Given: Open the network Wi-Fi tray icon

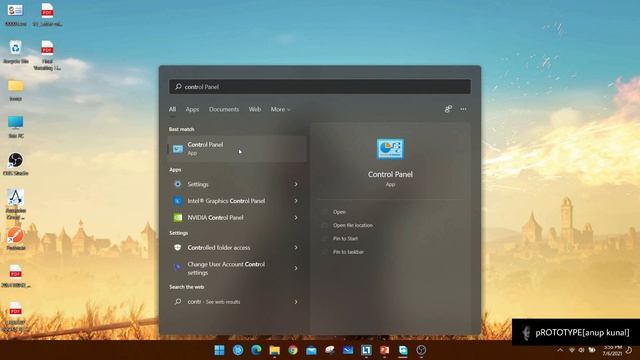Looking at the screenshot, I should (571, 350).
